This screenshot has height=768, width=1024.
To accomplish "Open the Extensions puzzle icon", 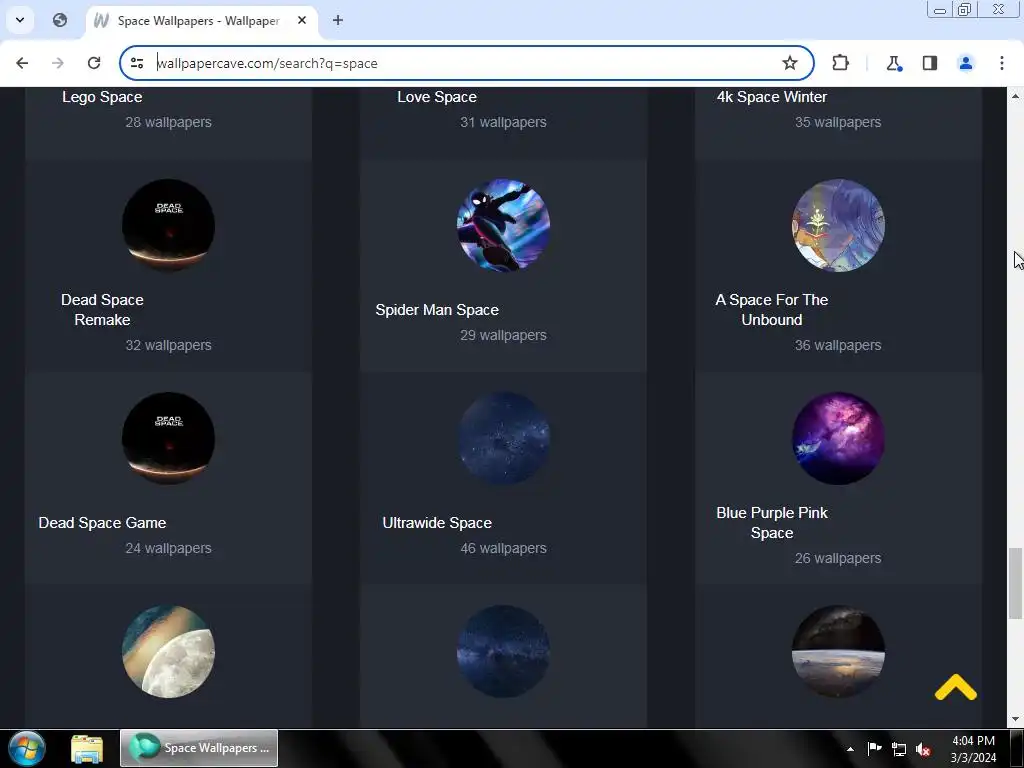I will (840, 63).
